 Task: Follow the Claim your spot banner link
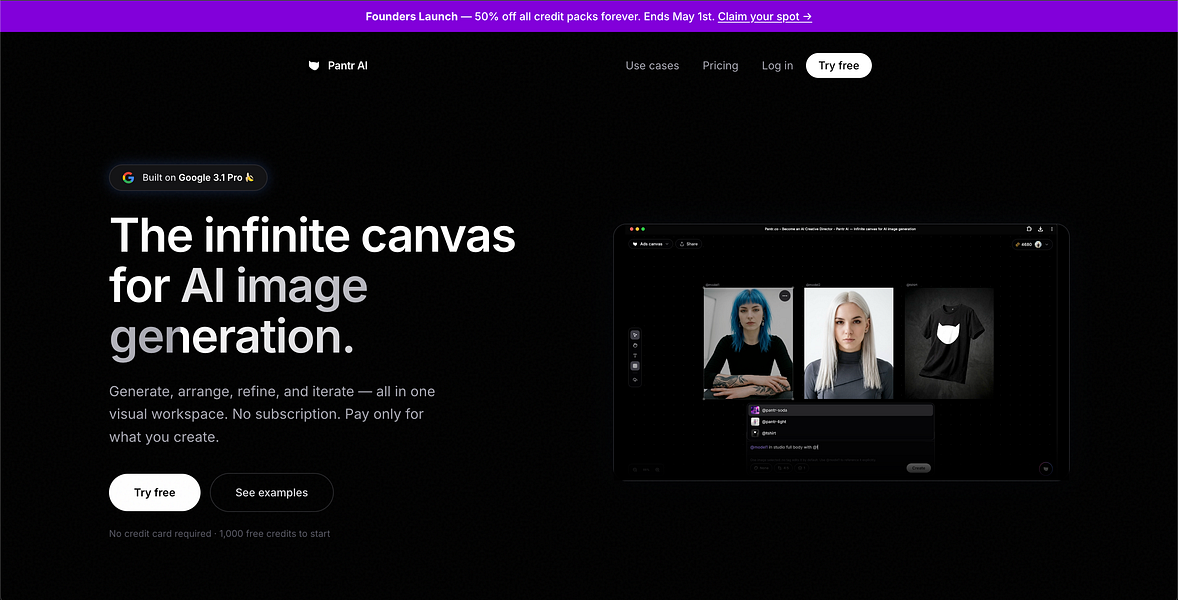click(765, 17)
